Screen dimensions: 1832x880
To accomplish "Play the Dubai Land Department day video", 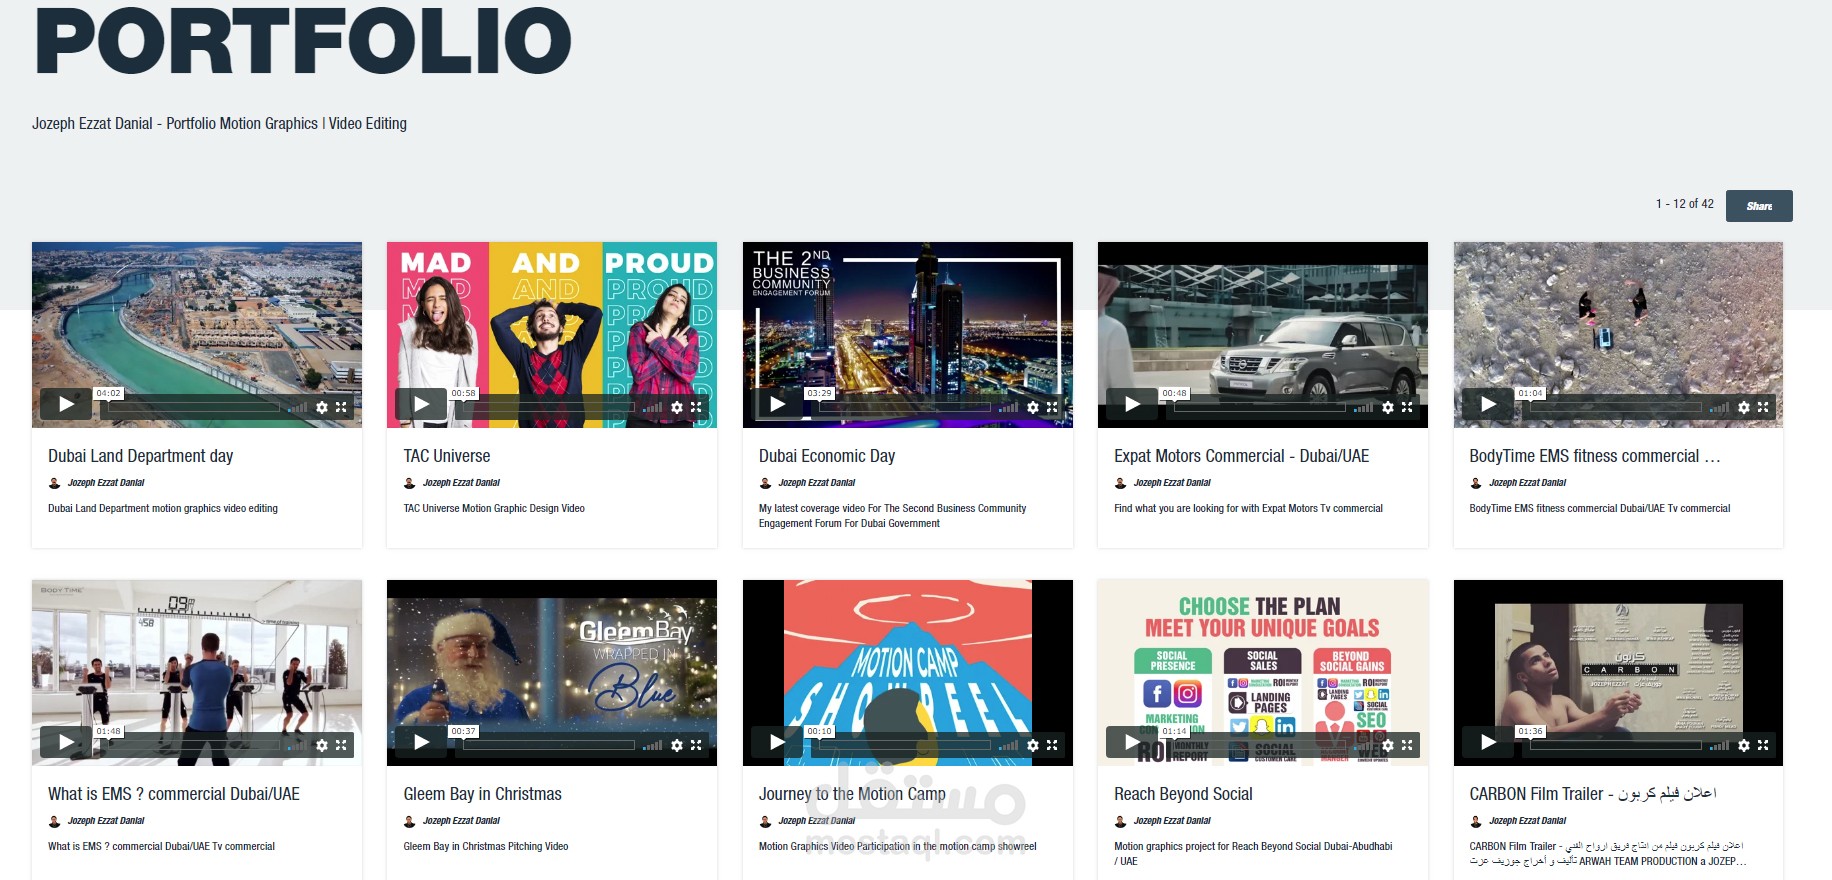I will coord(66,404).
